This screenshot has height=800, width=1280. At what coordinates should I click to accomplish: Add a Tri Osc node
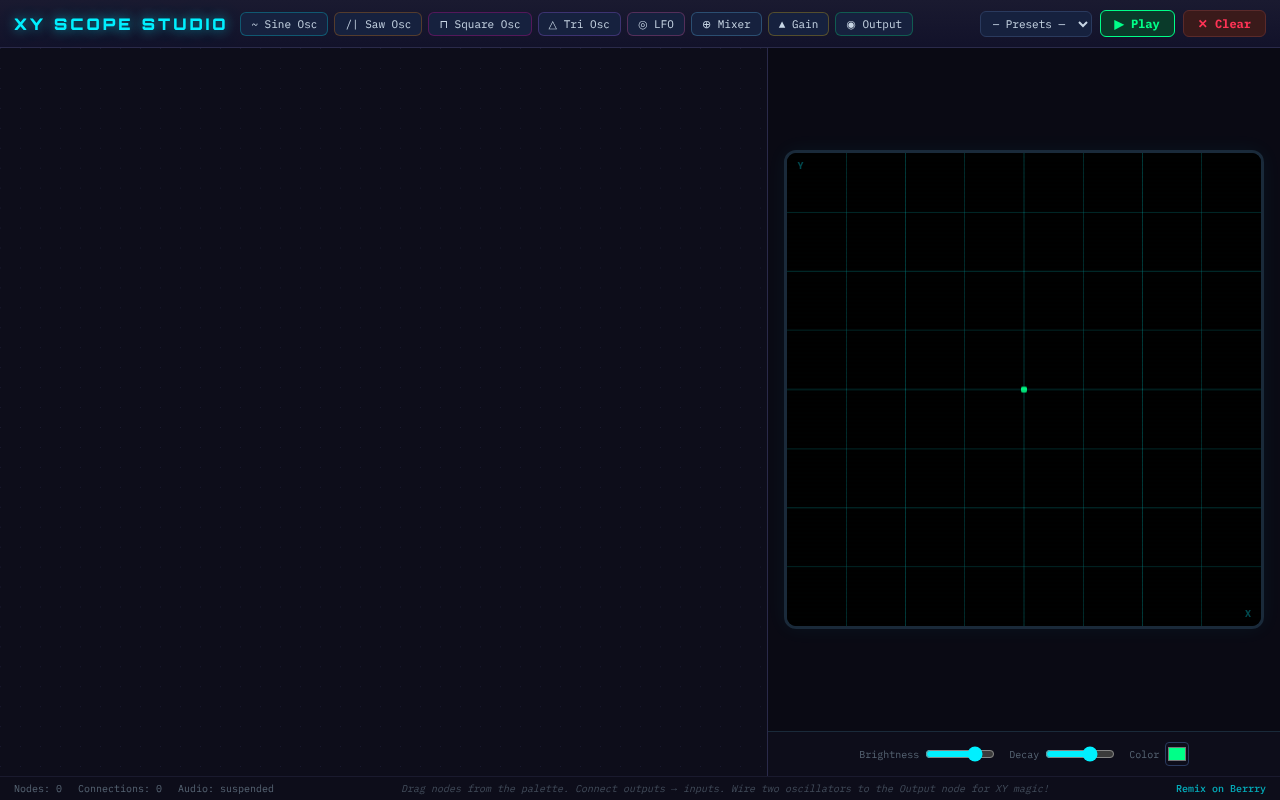[579, 24]
